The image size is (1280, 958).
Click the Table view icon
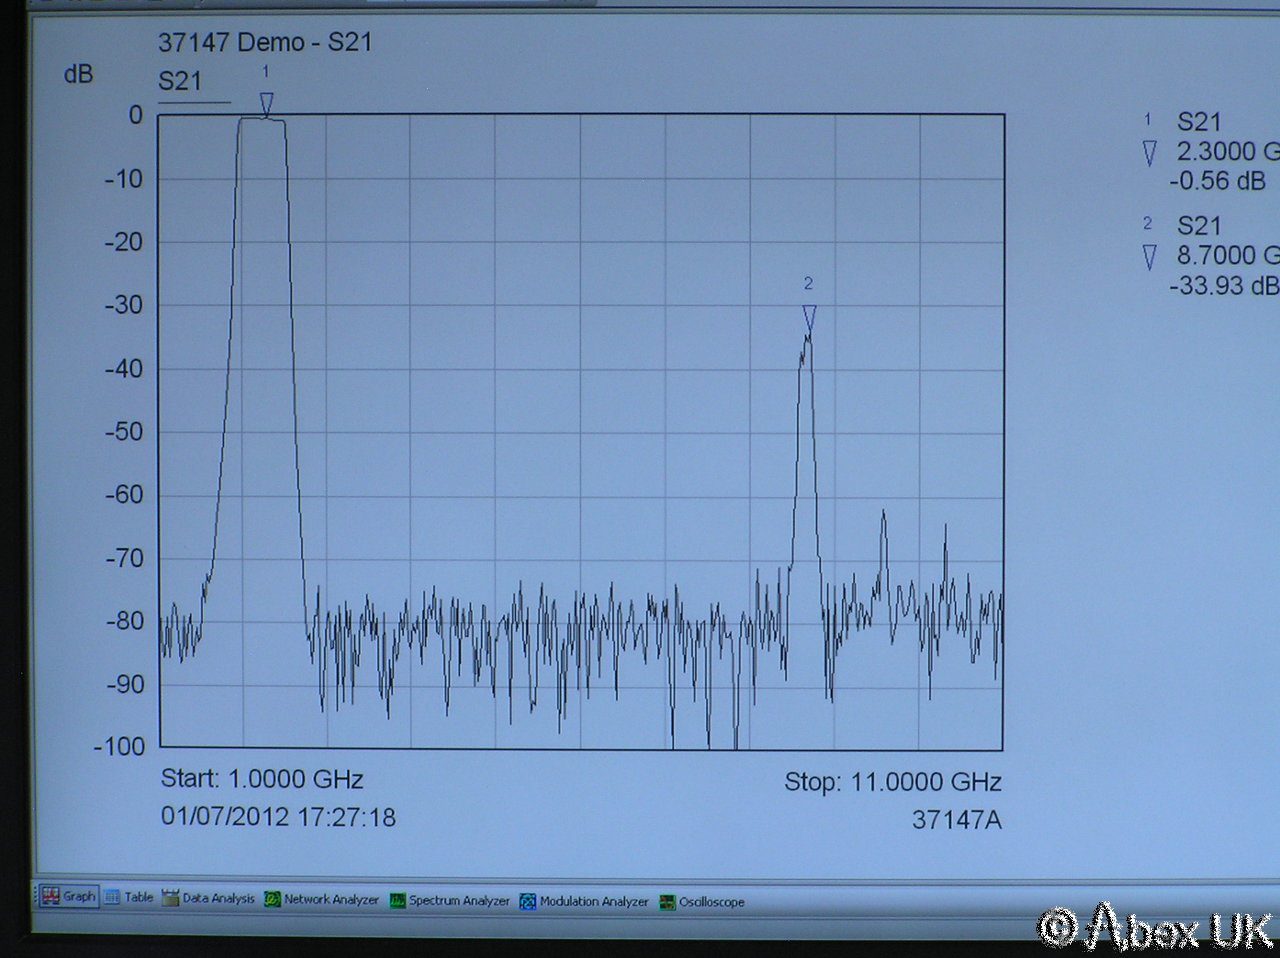(113, 897)
